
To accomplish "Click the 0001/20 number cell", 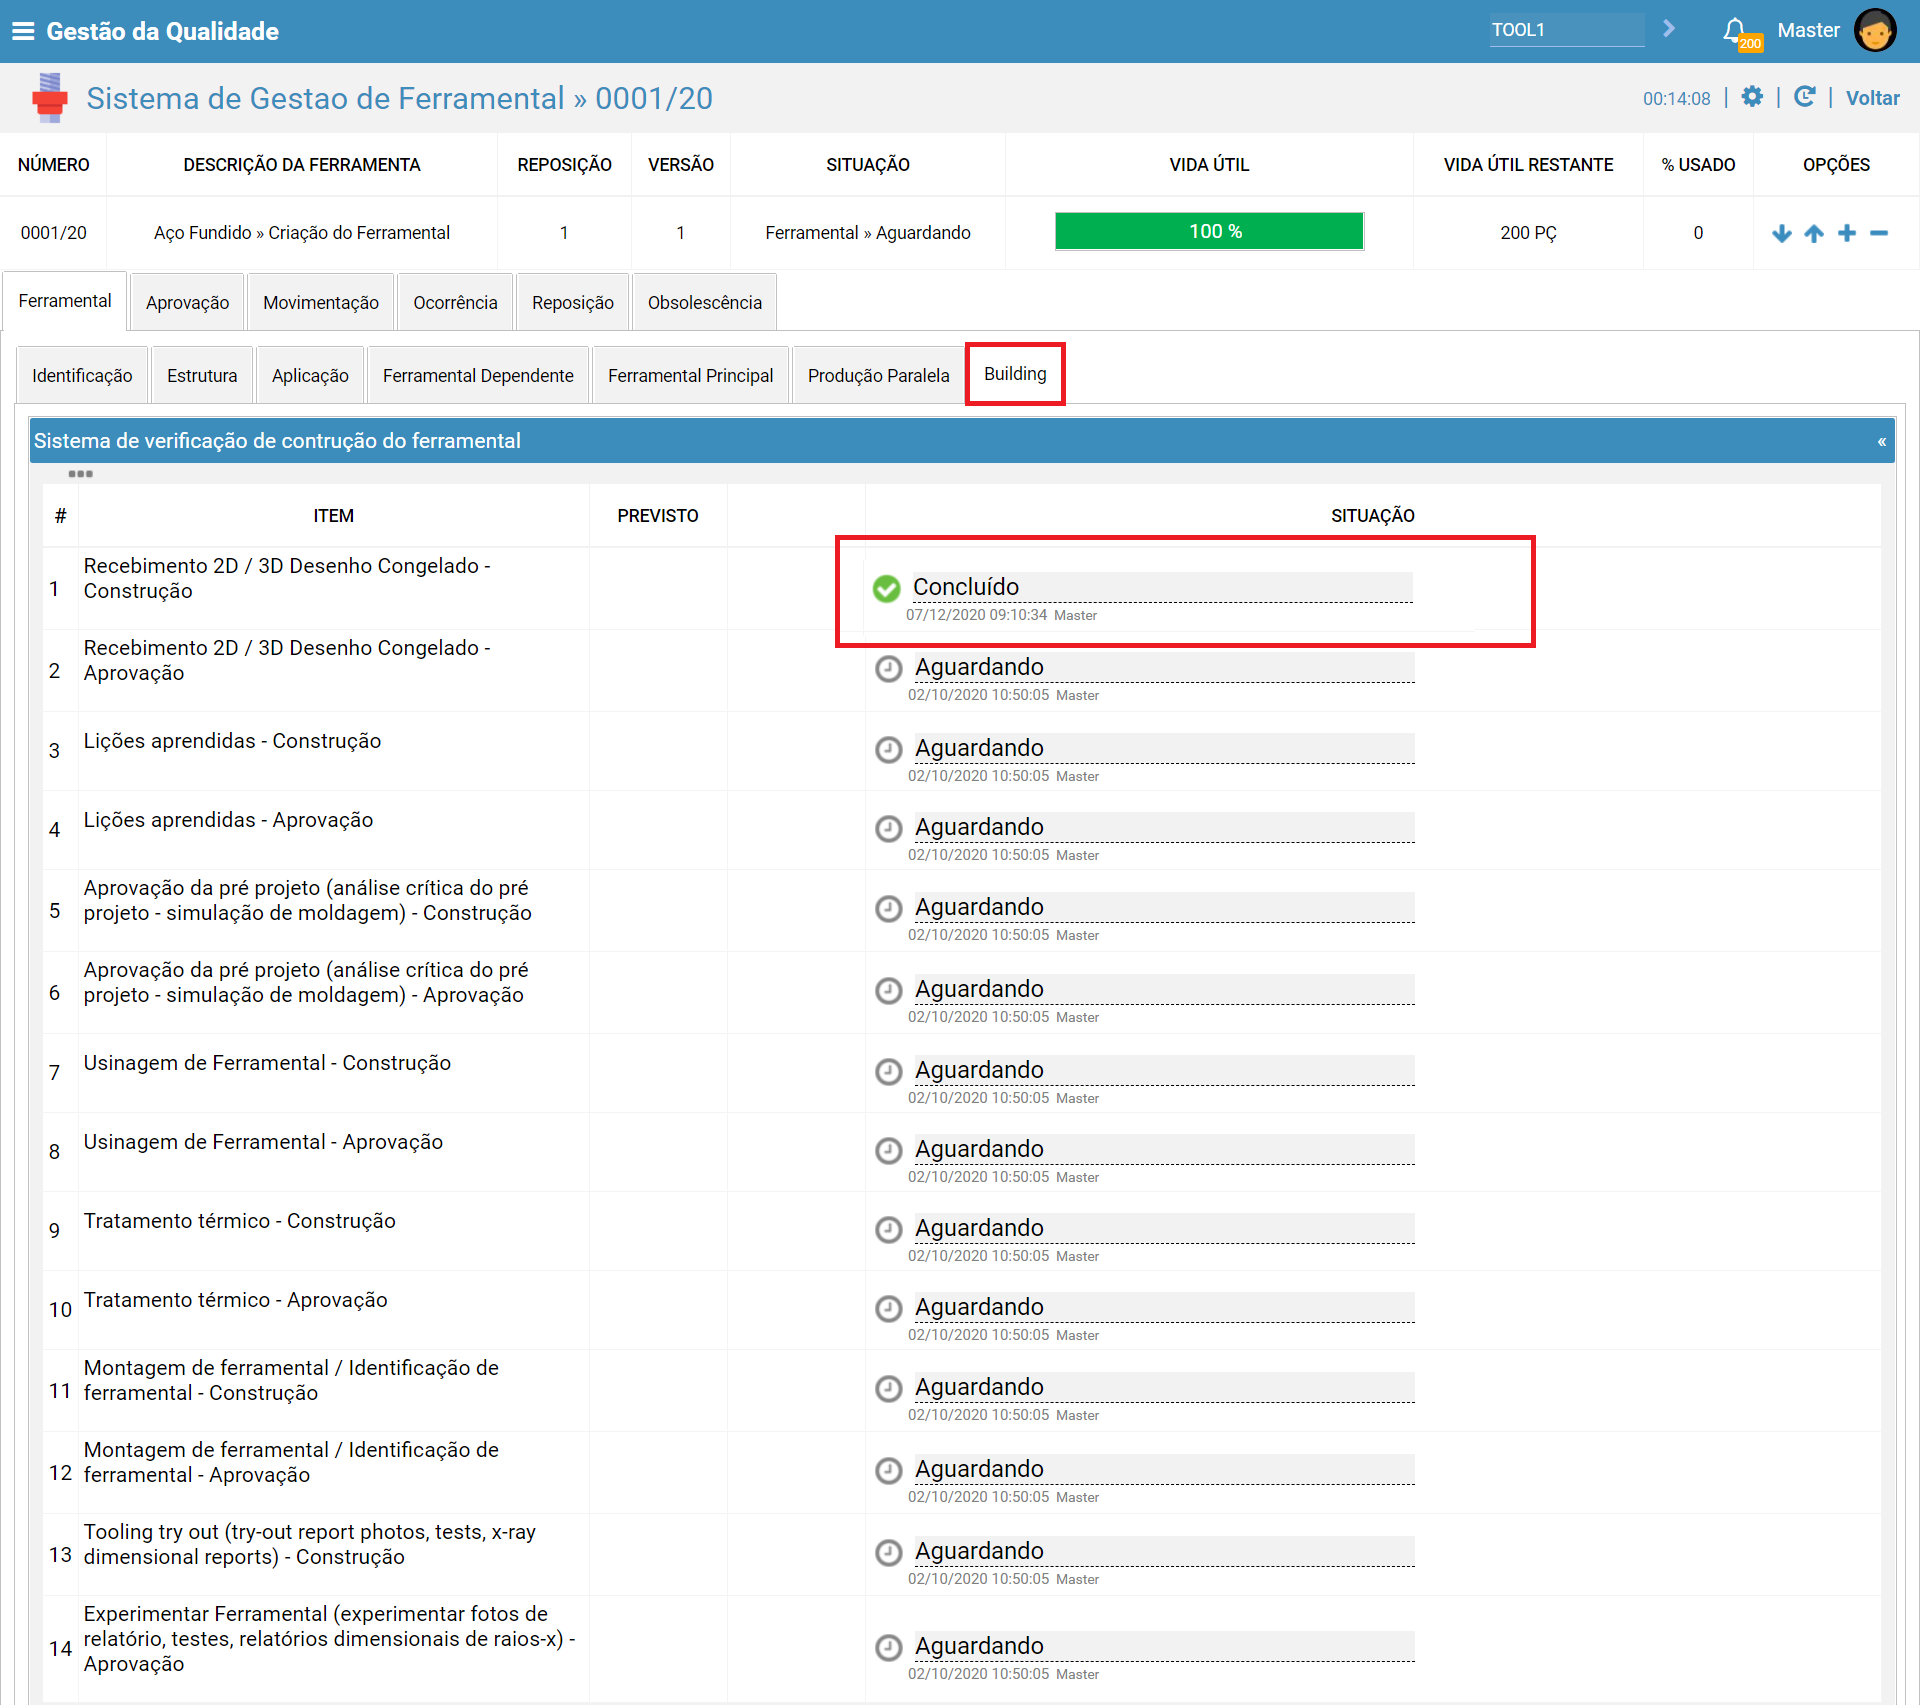I will click(x=54, y=233).
